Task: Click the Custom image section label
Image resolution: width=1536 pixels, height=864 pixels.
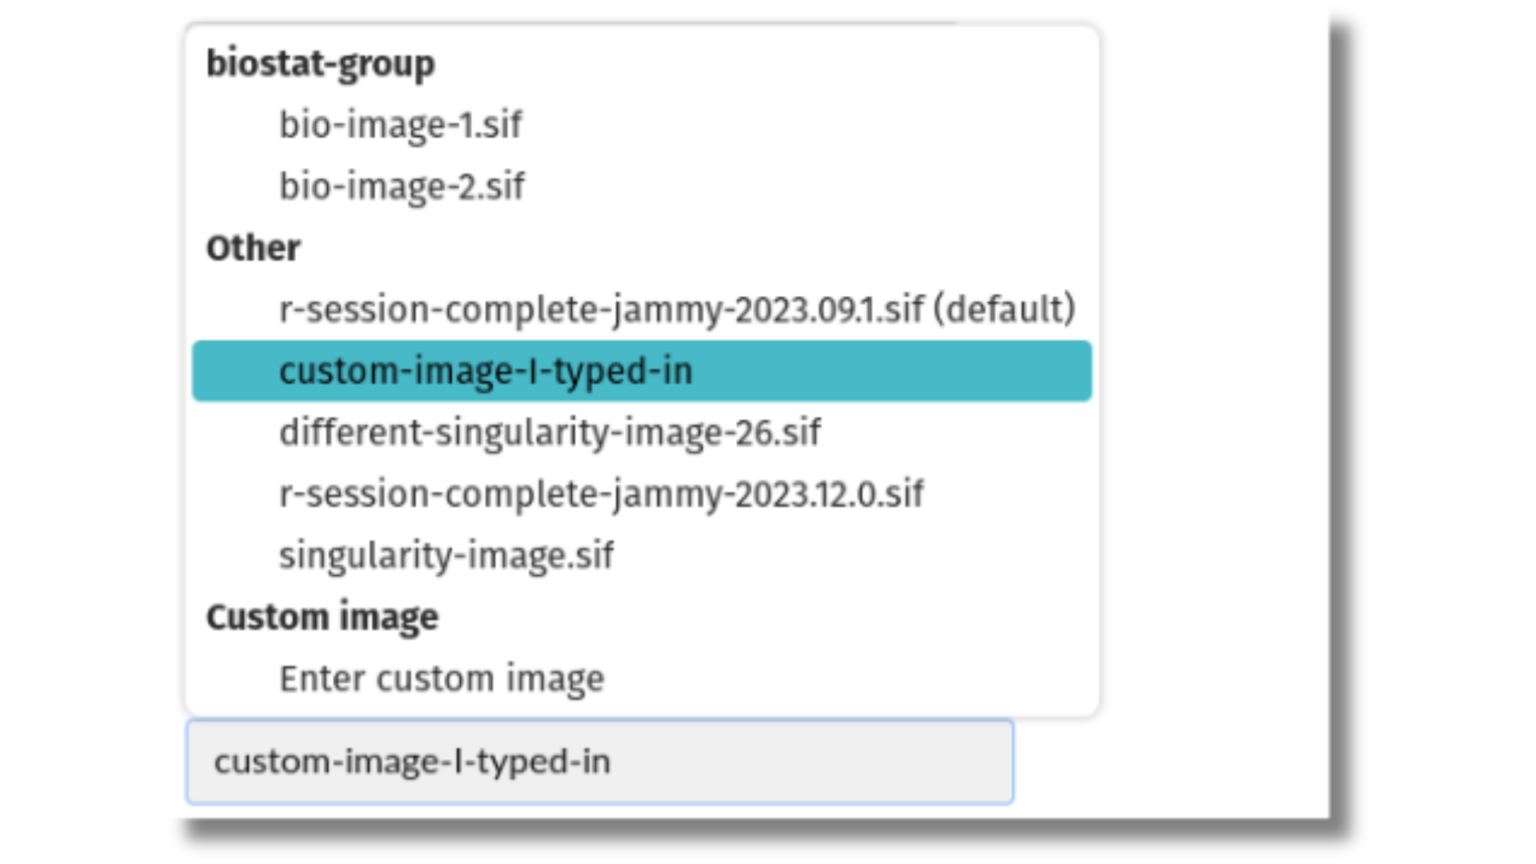Action: click(322, 617)
